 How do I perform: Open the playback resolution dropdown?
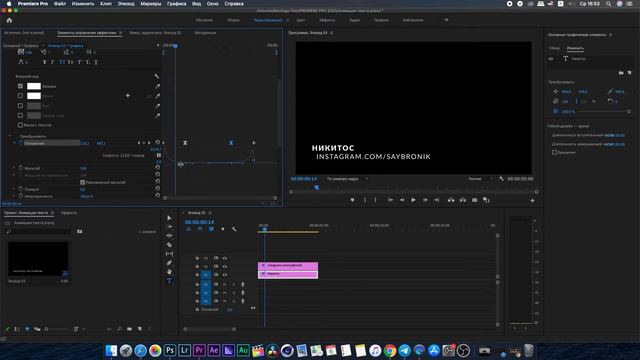[480, 179]
